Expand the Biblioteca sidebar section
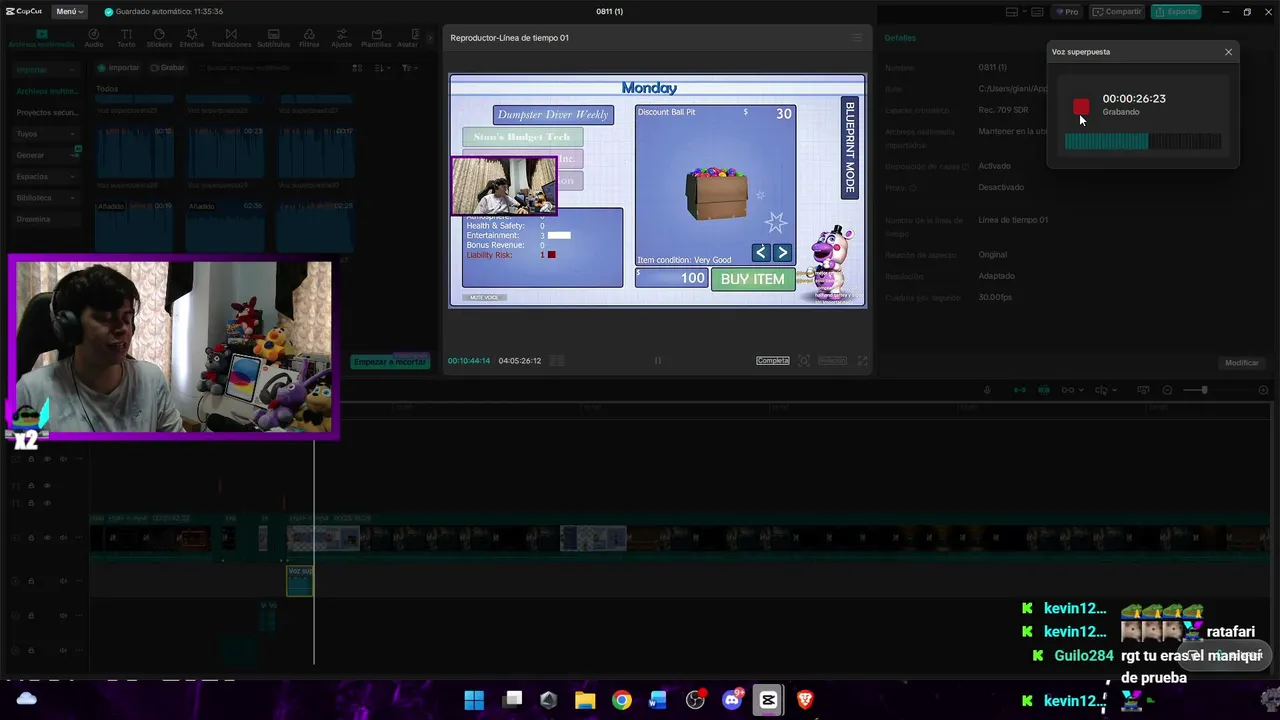Viewport: 1280px width, 720px height. pos(45,198)
